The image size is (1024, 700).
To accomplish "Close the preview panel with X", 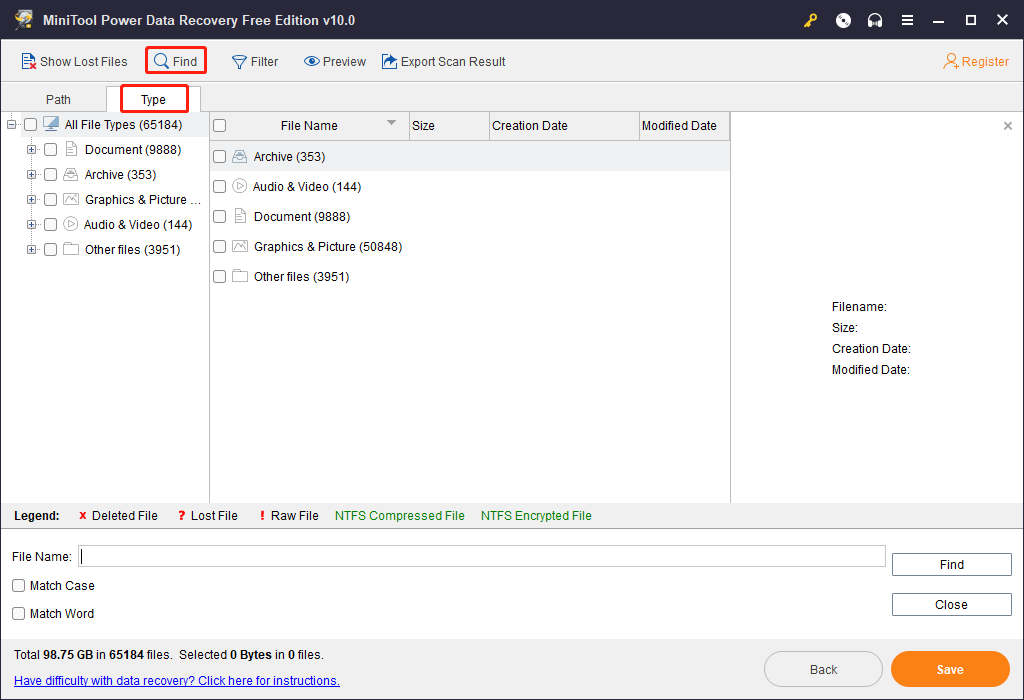I will [x=1008, y=125].
